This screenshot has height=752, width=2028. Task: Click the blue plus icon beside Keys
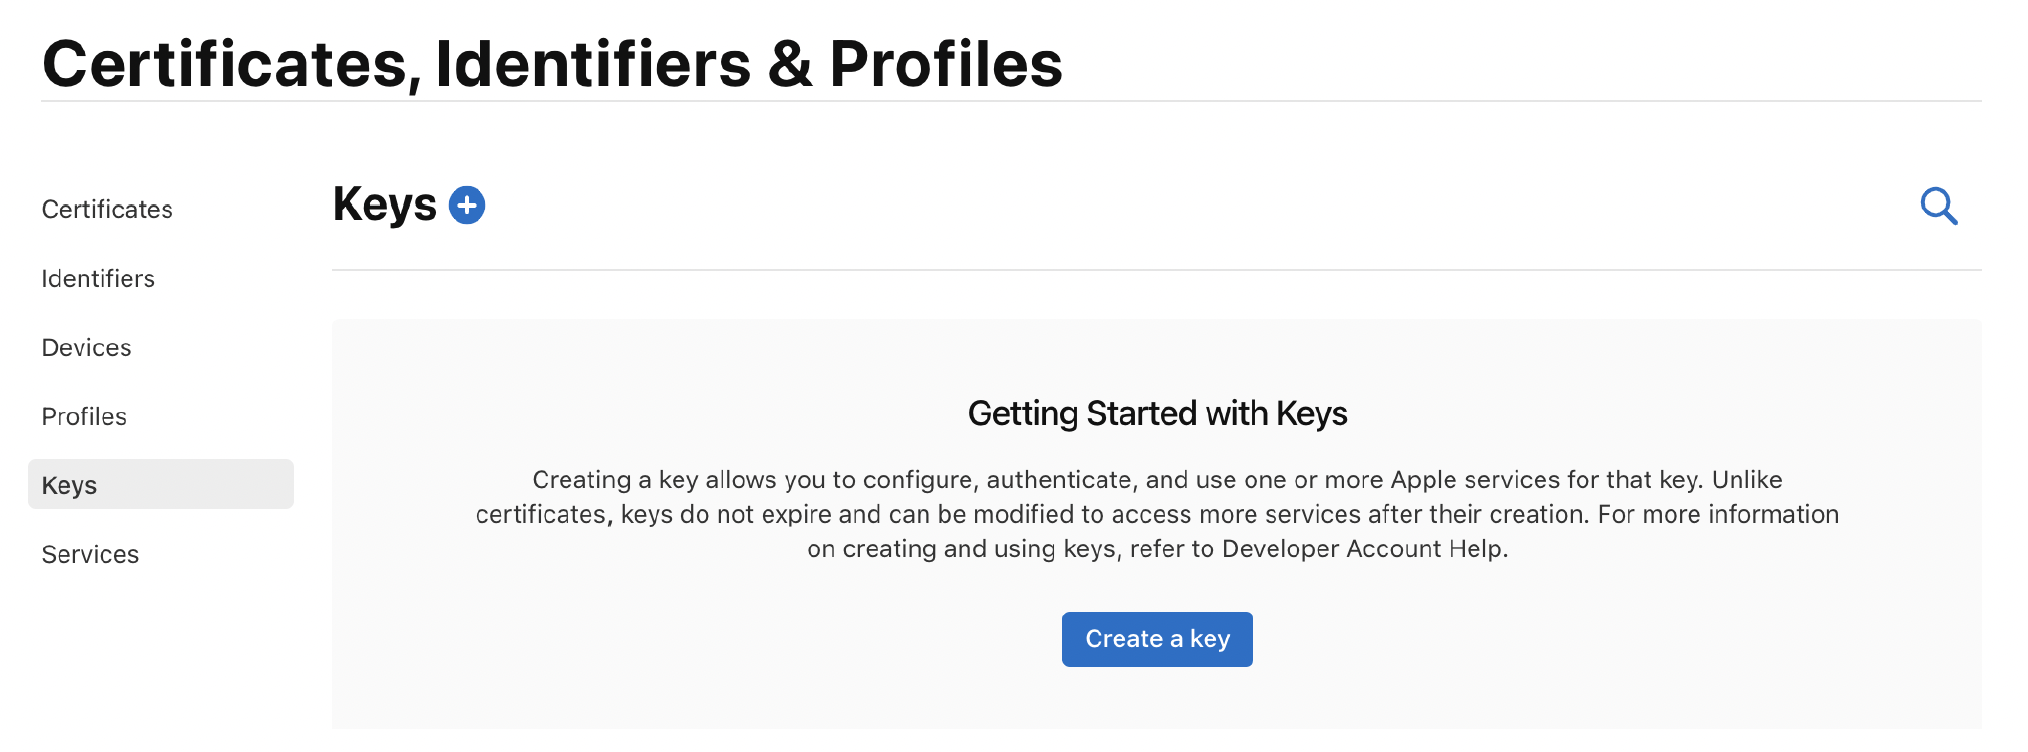467,205
